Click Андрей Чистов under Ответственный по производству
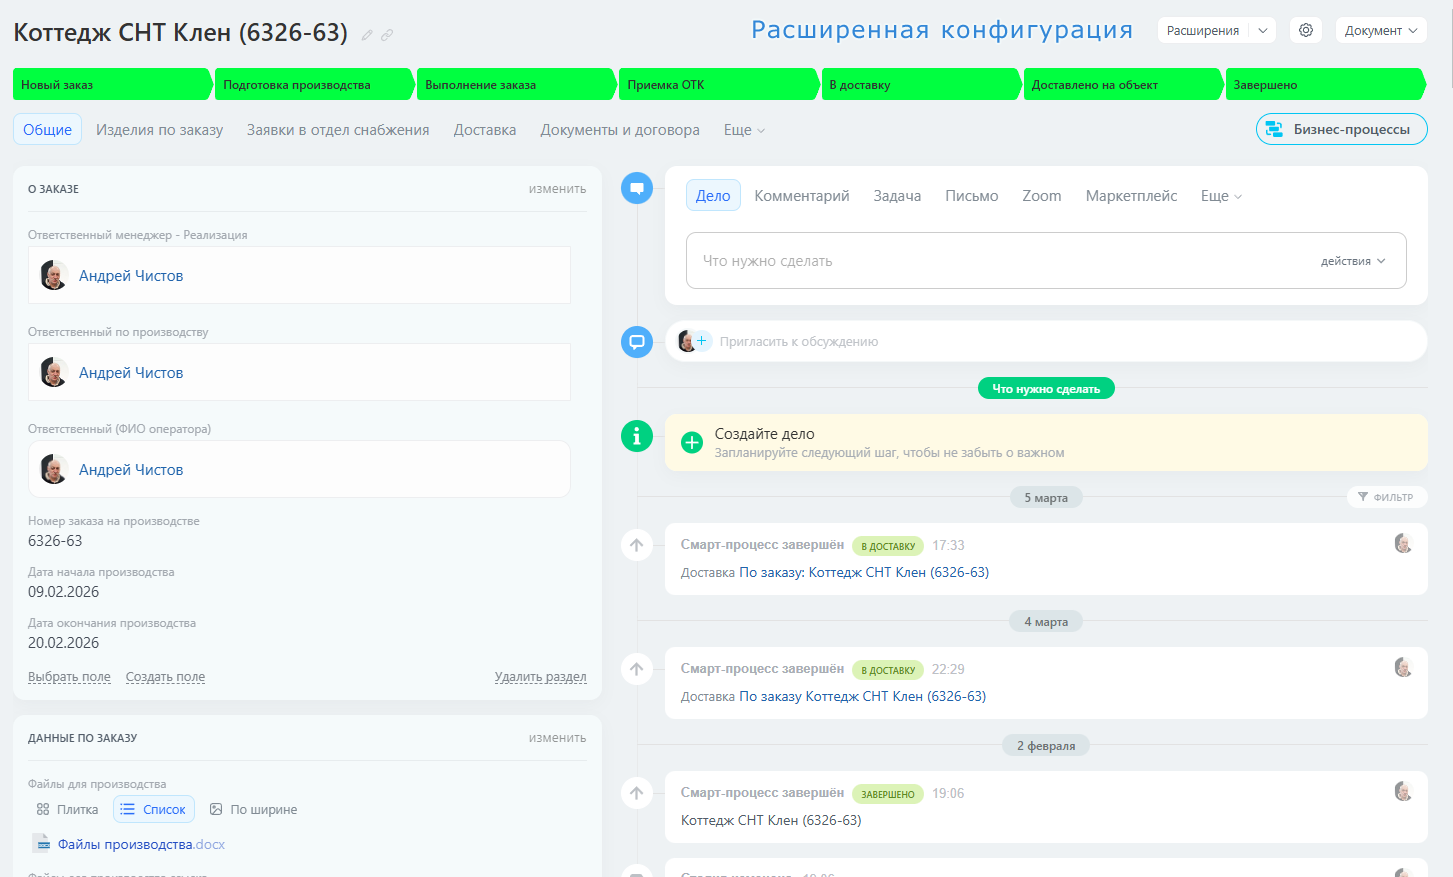Screen dimensions: 1453x877 (131, 373)
